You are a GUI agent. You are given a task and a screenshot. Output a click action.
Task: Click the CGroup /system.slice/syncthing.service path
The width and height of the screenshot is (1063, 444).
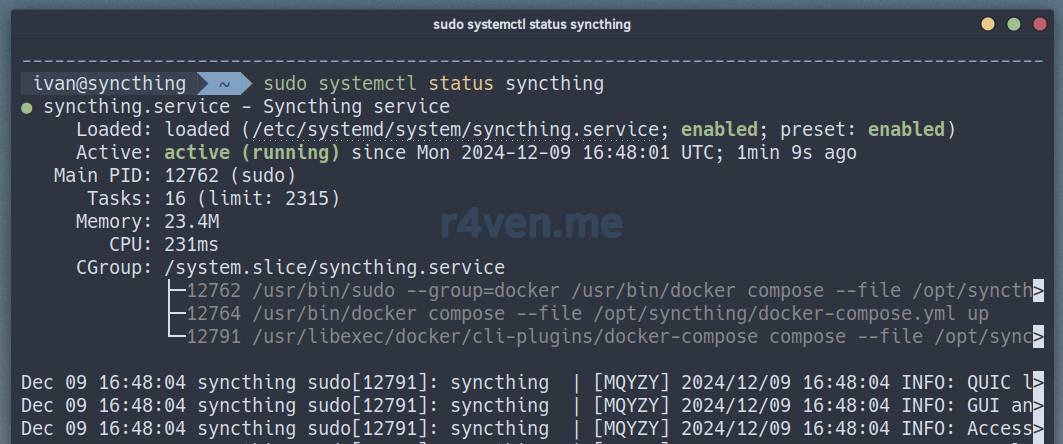pos(334,268)
